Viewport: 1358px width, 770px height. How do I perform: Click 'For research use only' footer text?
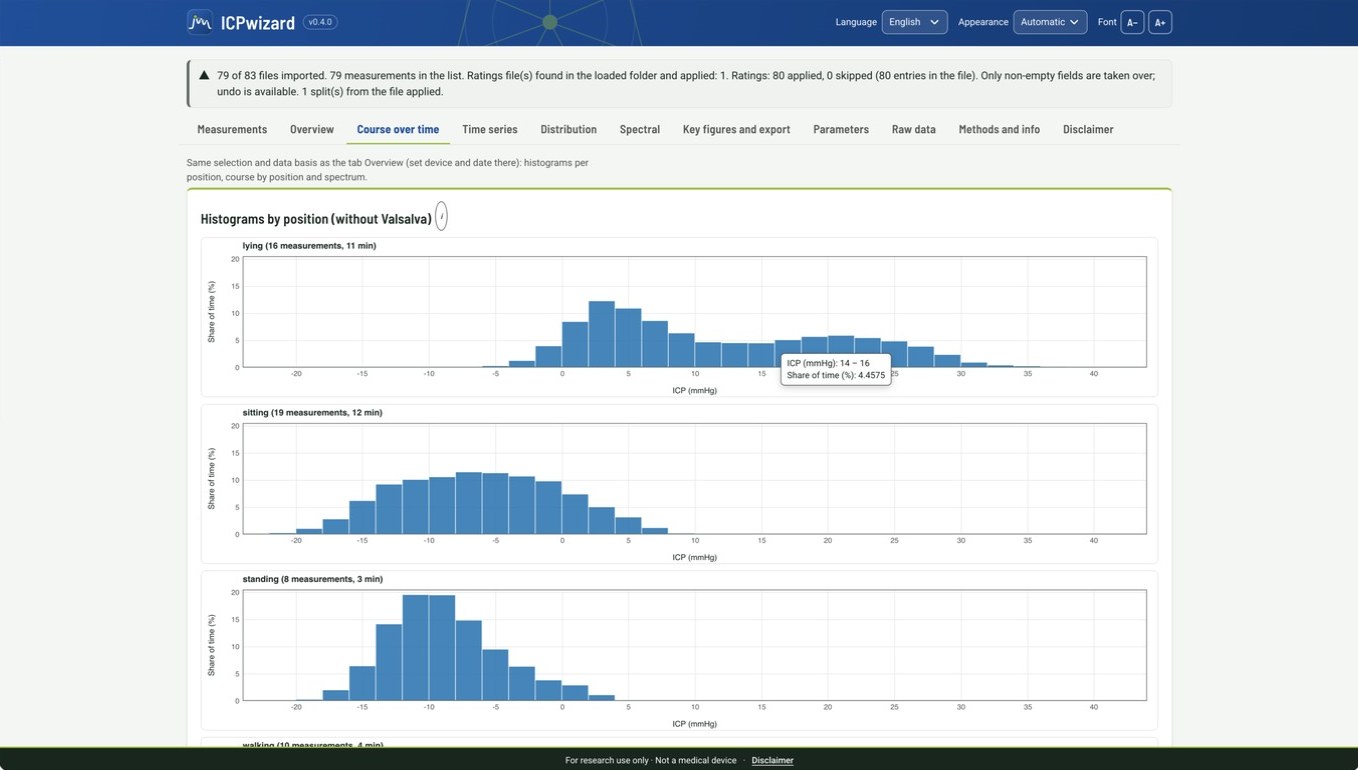(607, 760)
